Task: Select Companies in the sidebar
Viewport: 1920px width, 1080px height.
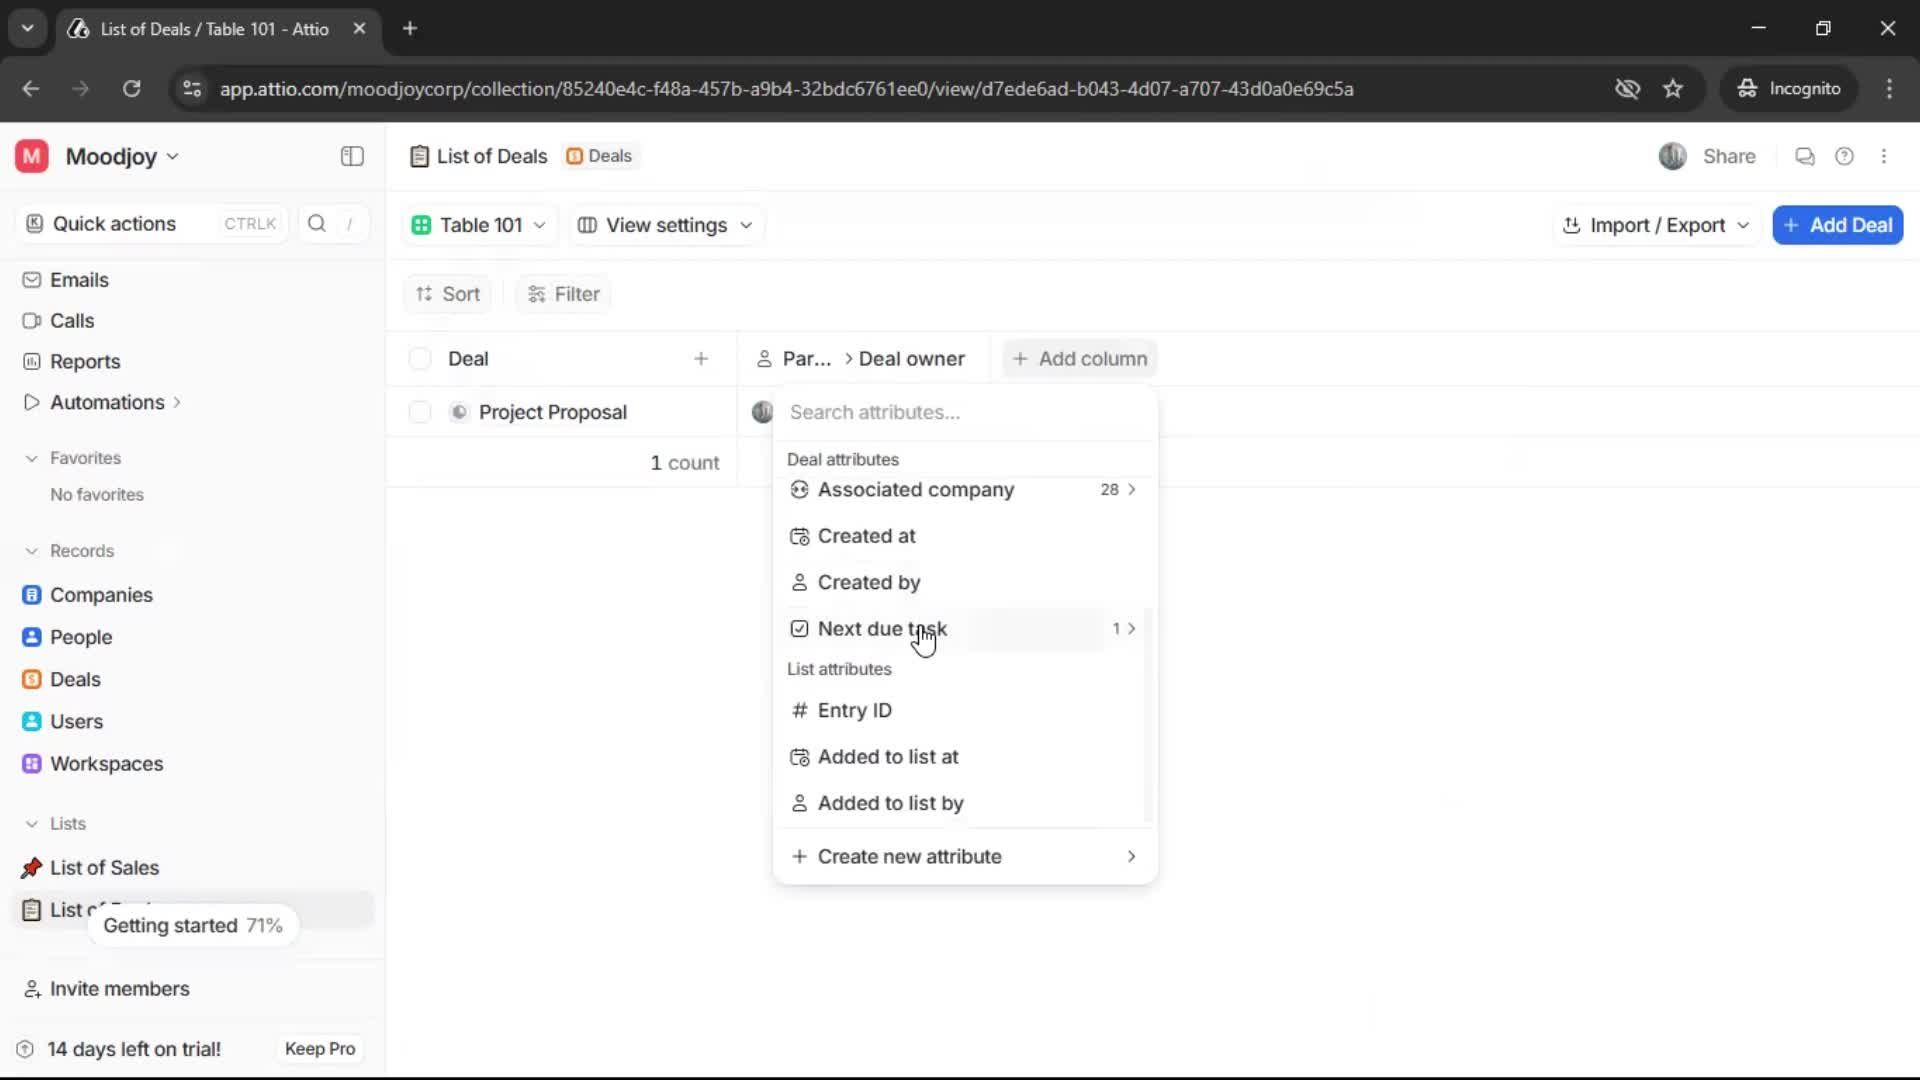Action: [100, 594]
